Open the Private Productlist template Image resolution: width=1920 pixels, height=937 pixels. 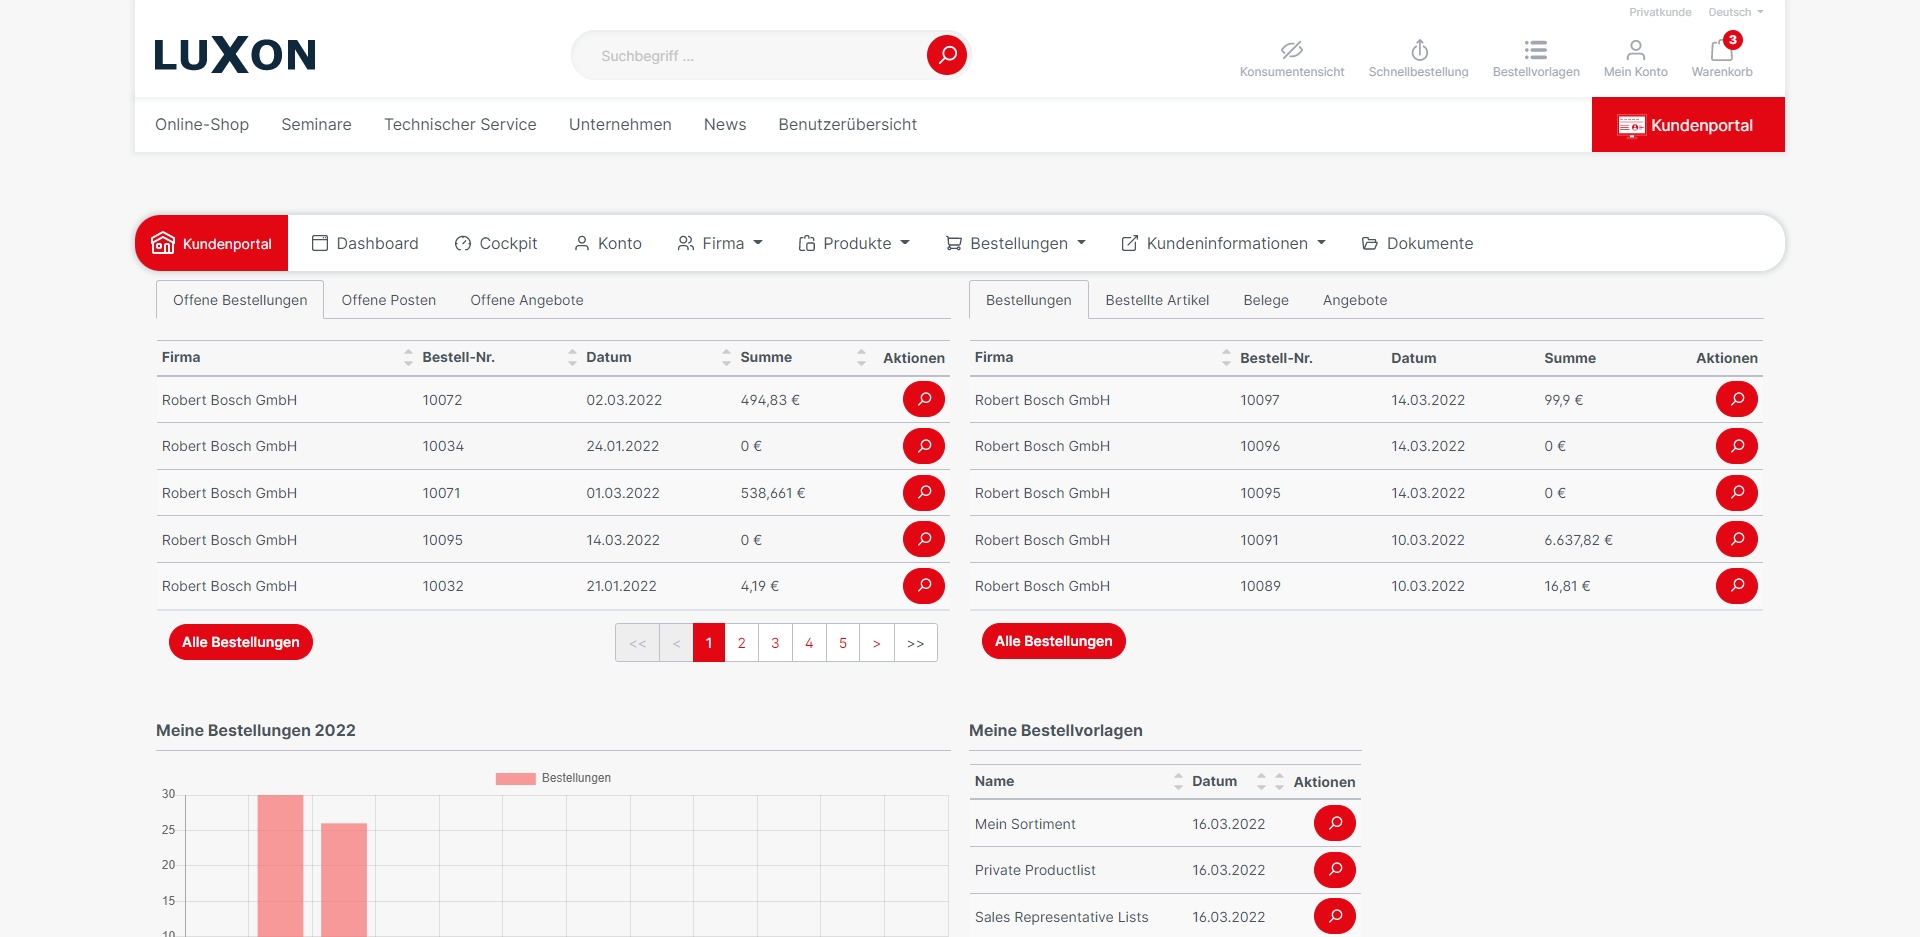pyautogui.click(x=1334, y=870)
